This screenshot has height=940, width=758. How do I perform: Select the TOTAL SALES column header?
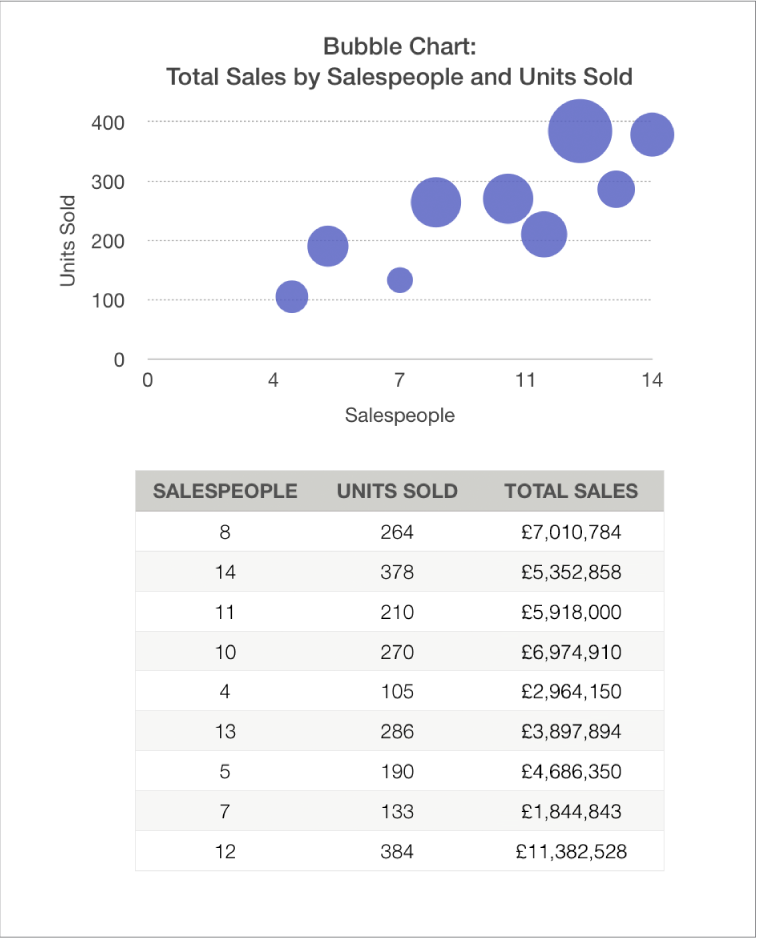point(571,491)
